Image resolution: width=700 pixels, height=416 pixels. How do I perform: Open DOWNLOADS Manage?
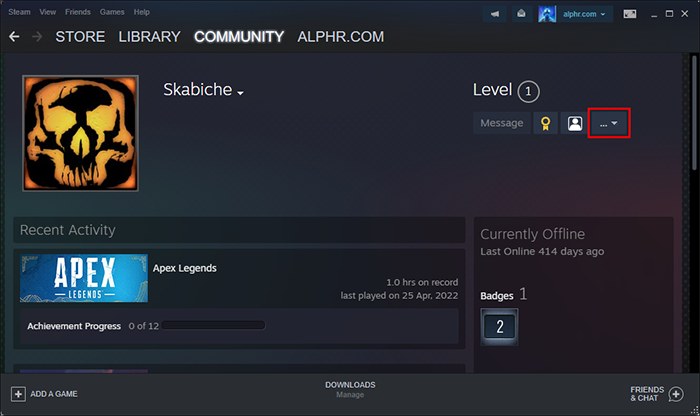click(x=350, y=389)
